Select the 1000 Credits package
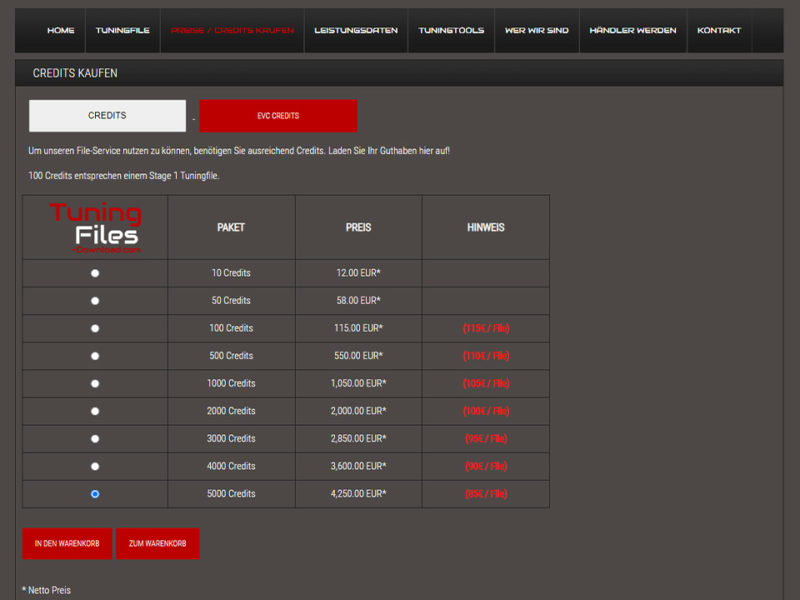This screenshot has height=600, width=800. 95,383
